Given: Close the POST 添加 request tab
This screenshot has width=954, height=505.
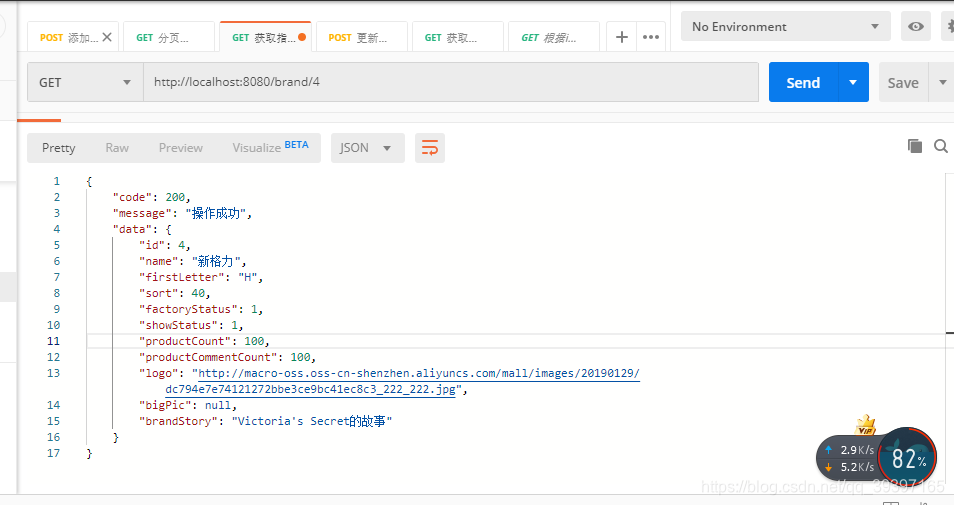Looking at the screenshot, I should pyautogui.click(x=107, y=37).
